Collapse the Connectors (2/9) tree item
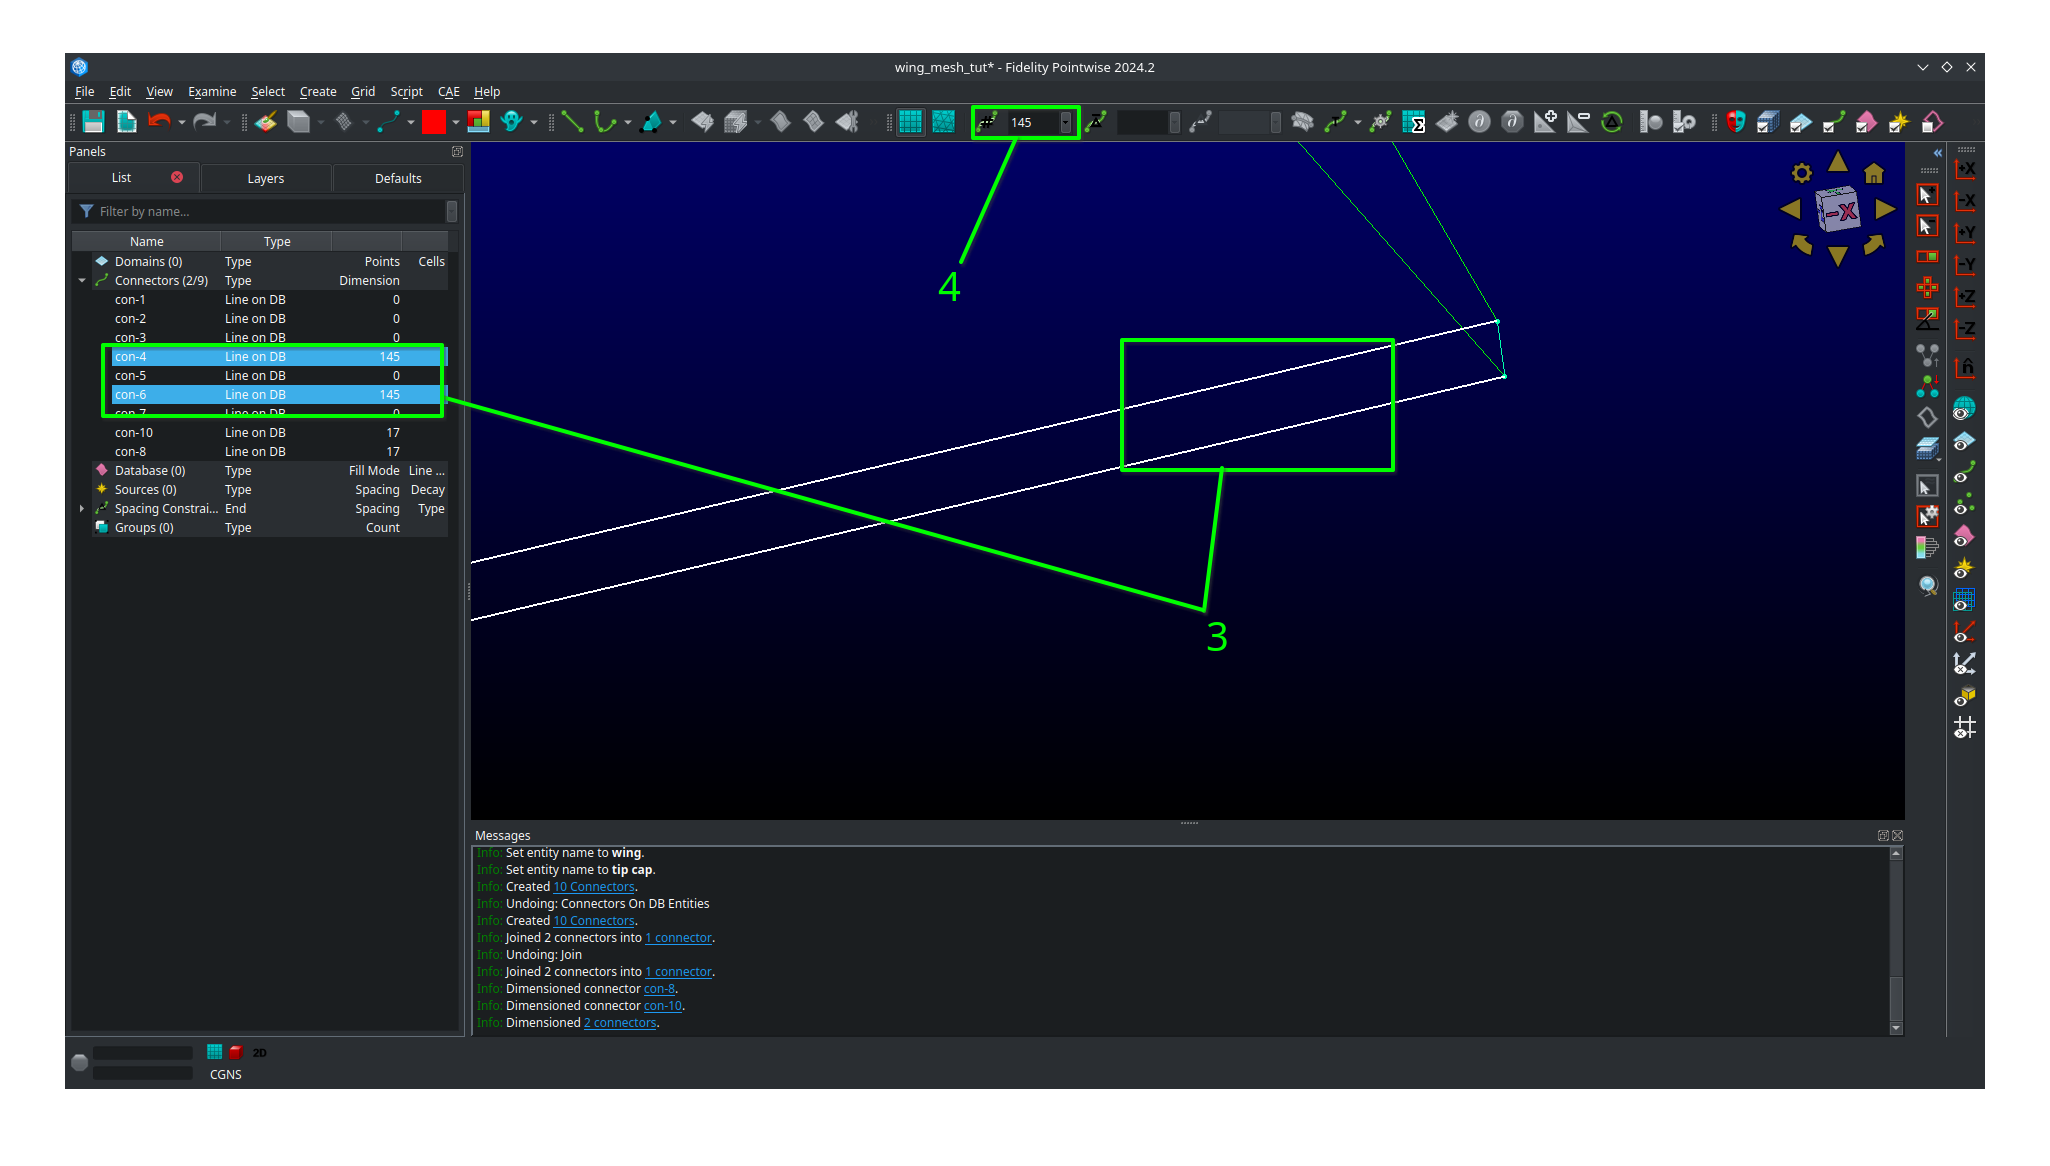Image resolution: width=2050 pixels, height=1166 pixels. click(x=82, y=280)
